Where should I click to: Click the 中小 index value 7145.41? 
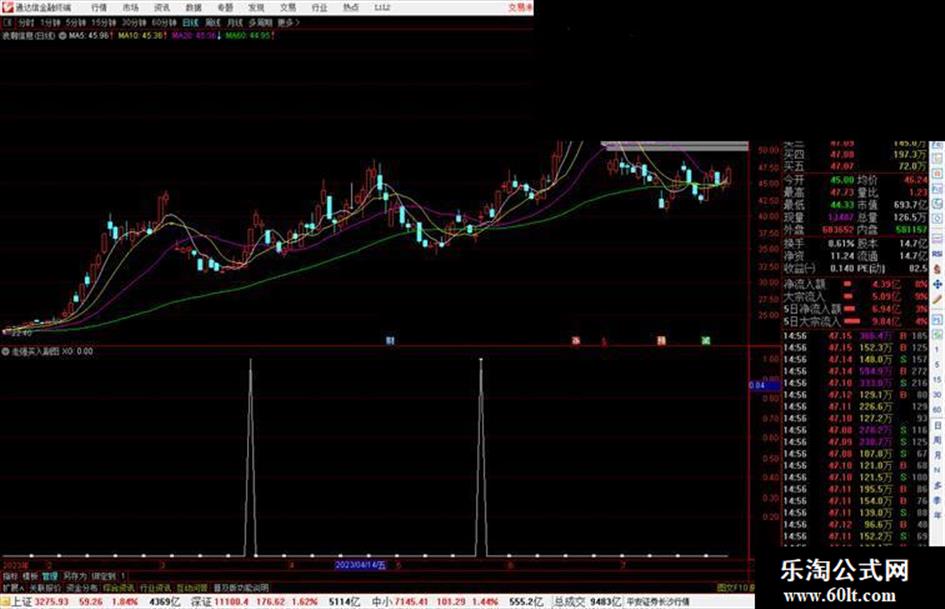pyautogui.click(x=411, y=602)
